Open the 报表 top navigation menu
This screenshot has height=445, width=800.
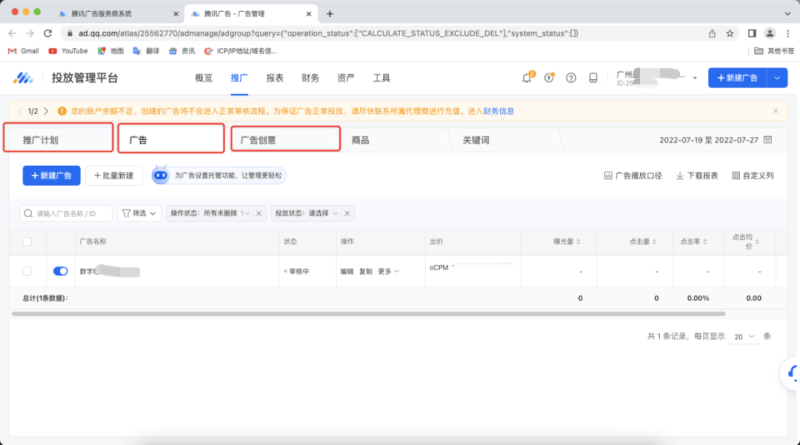click(x=274, y=78)
